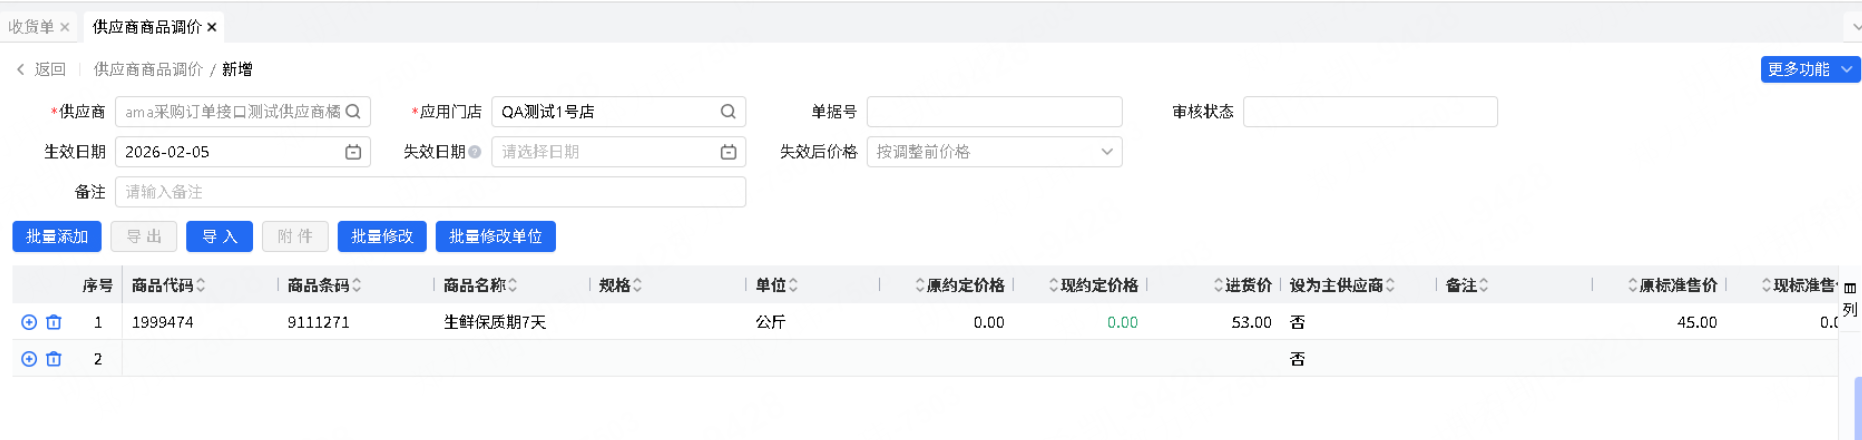Open the 失效日期 calendar picker icon
This screenshot has width=1862, height=440.
(x=728, y=152)
